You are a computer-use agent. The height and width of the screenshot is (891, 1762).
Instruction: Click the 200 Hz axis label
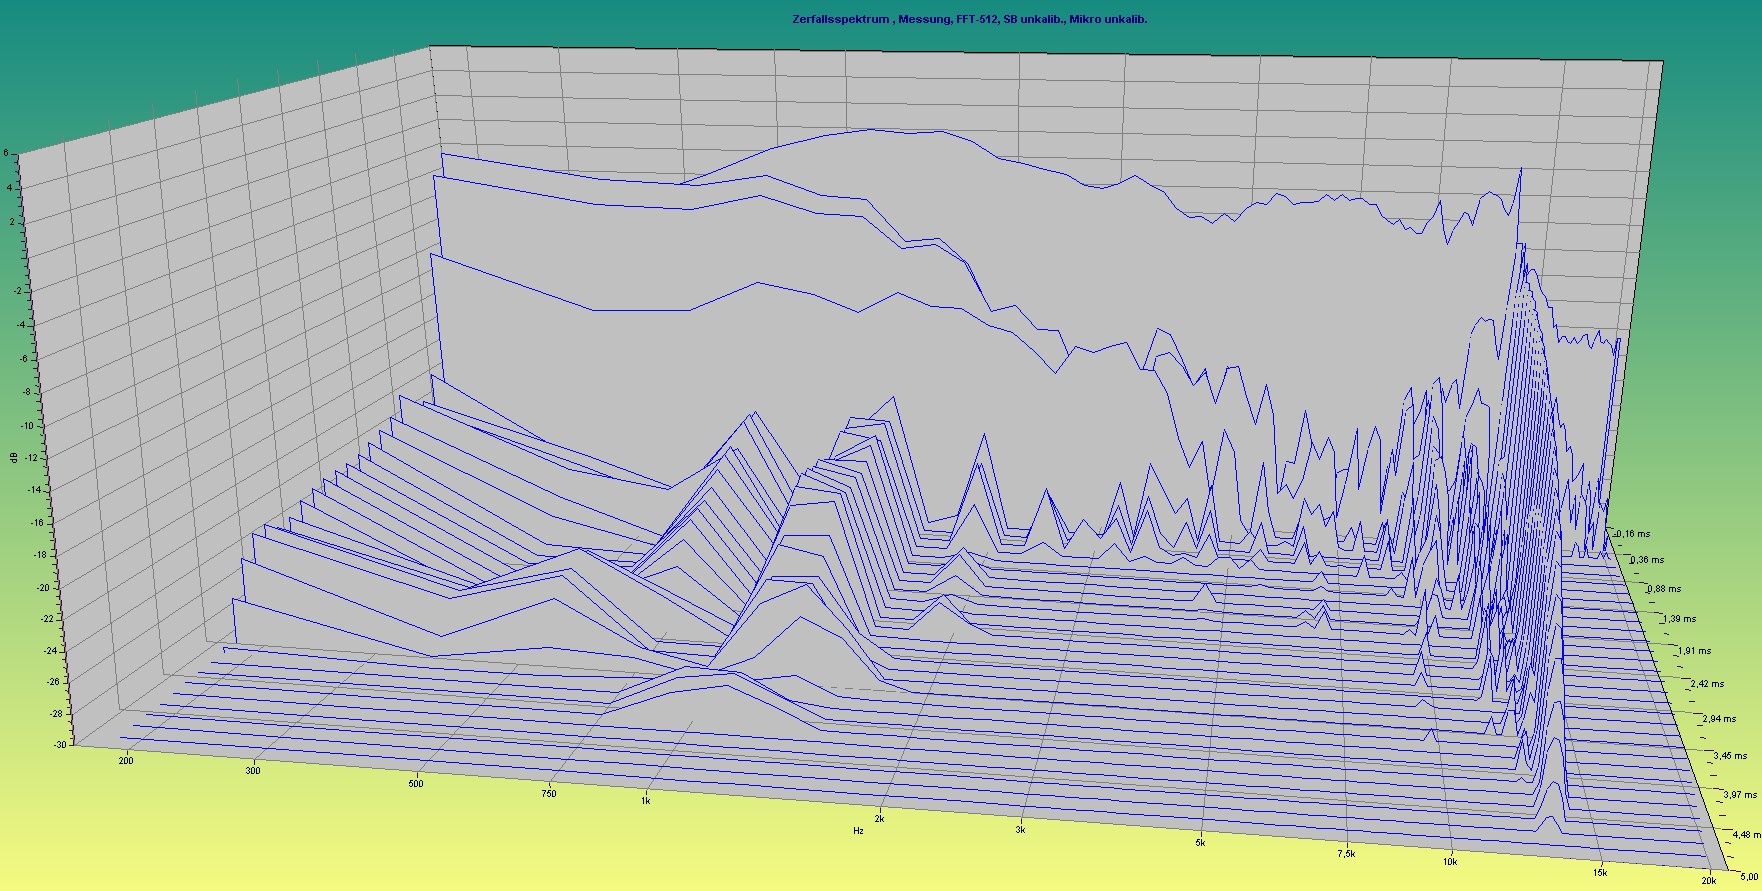126,761
